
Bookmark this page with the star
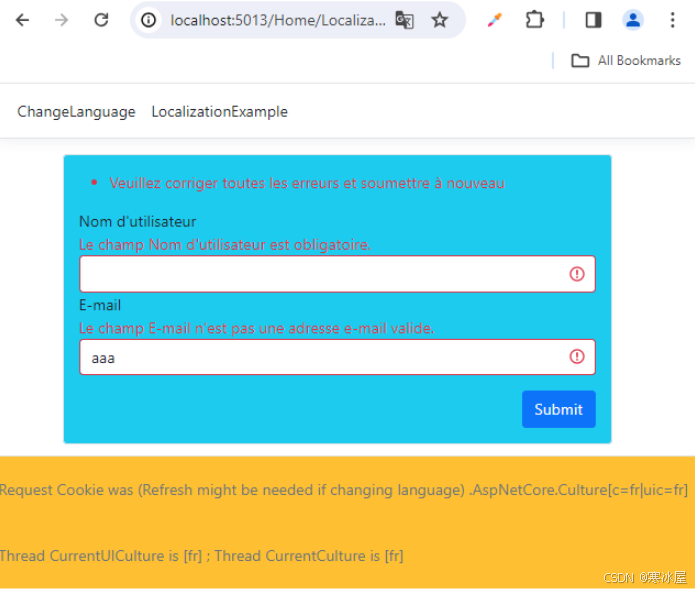[440, 20]
